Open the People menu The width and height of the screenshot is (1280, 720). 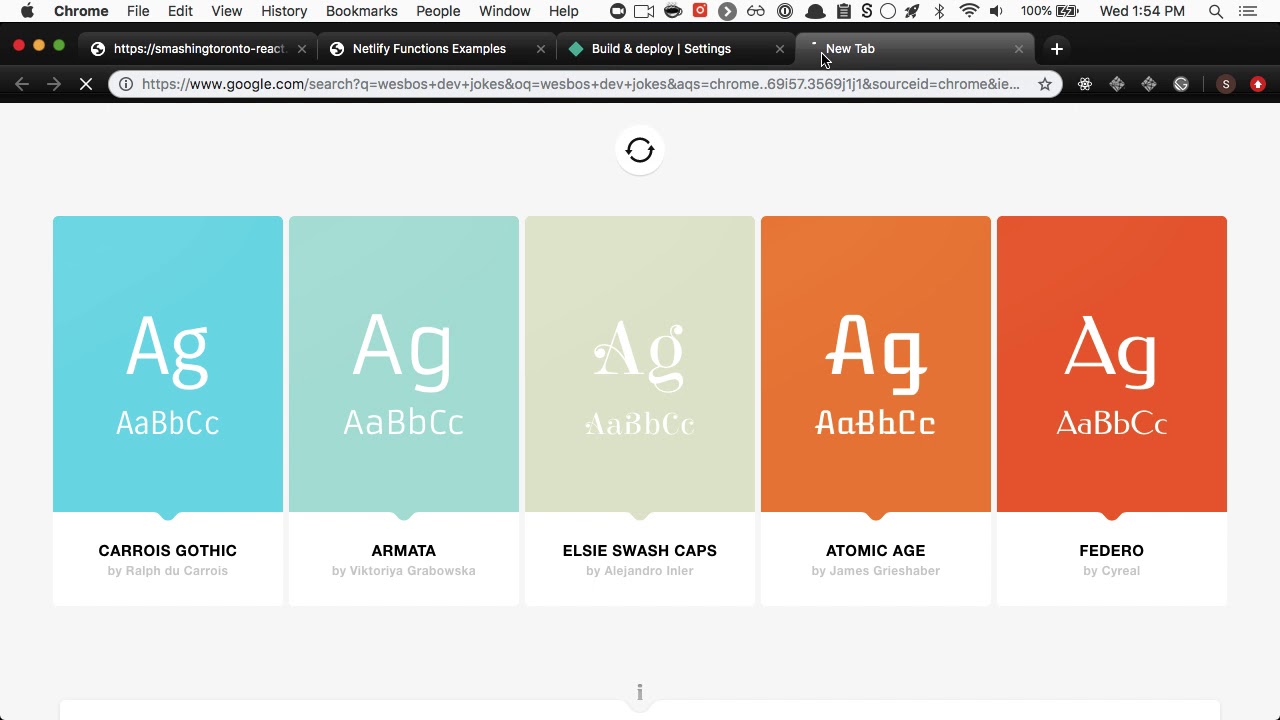click(x=438, y=11)
